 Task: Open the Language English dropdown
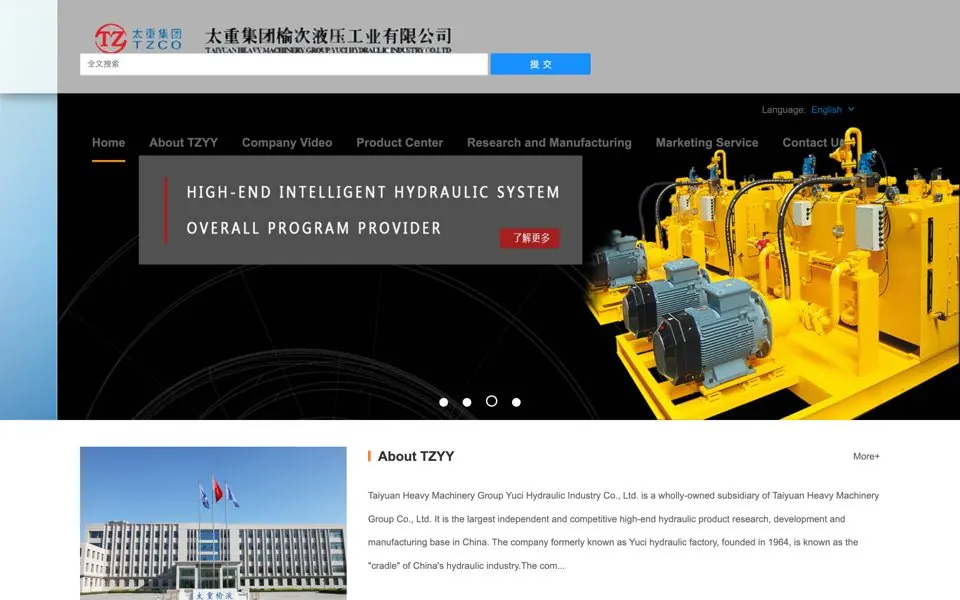(x=832, y=110)
